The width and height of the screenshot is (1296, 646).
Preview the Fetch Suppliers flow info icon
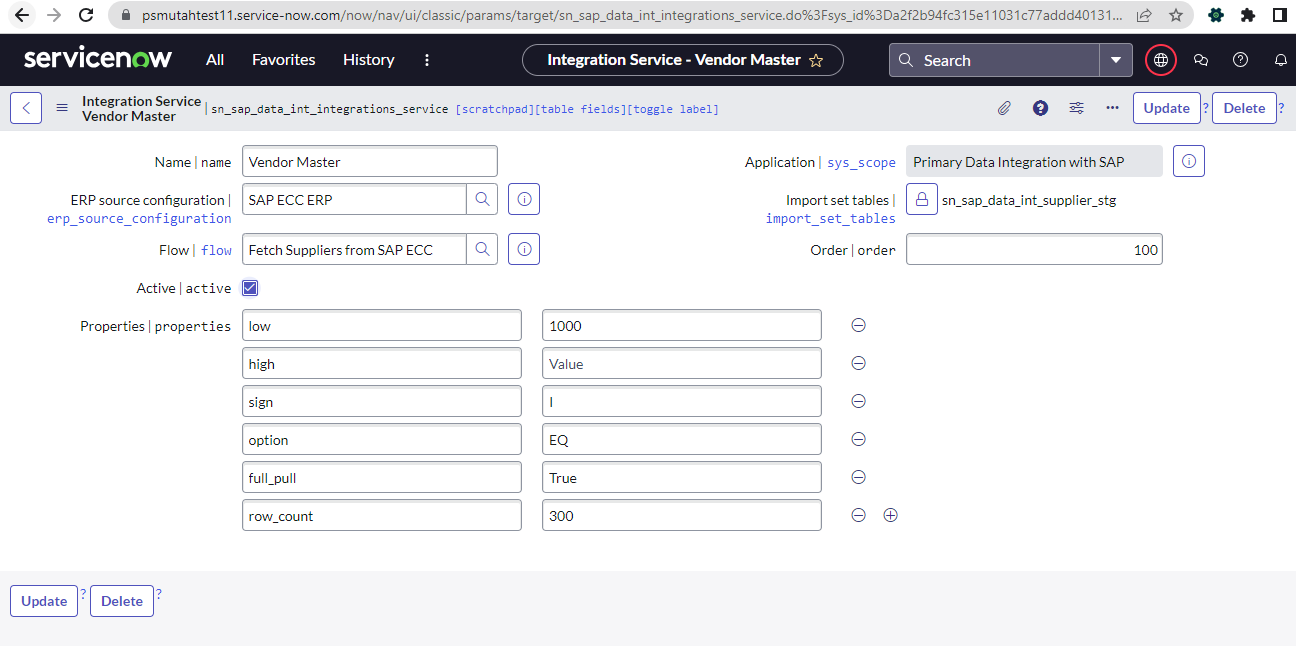pos(524,250)
